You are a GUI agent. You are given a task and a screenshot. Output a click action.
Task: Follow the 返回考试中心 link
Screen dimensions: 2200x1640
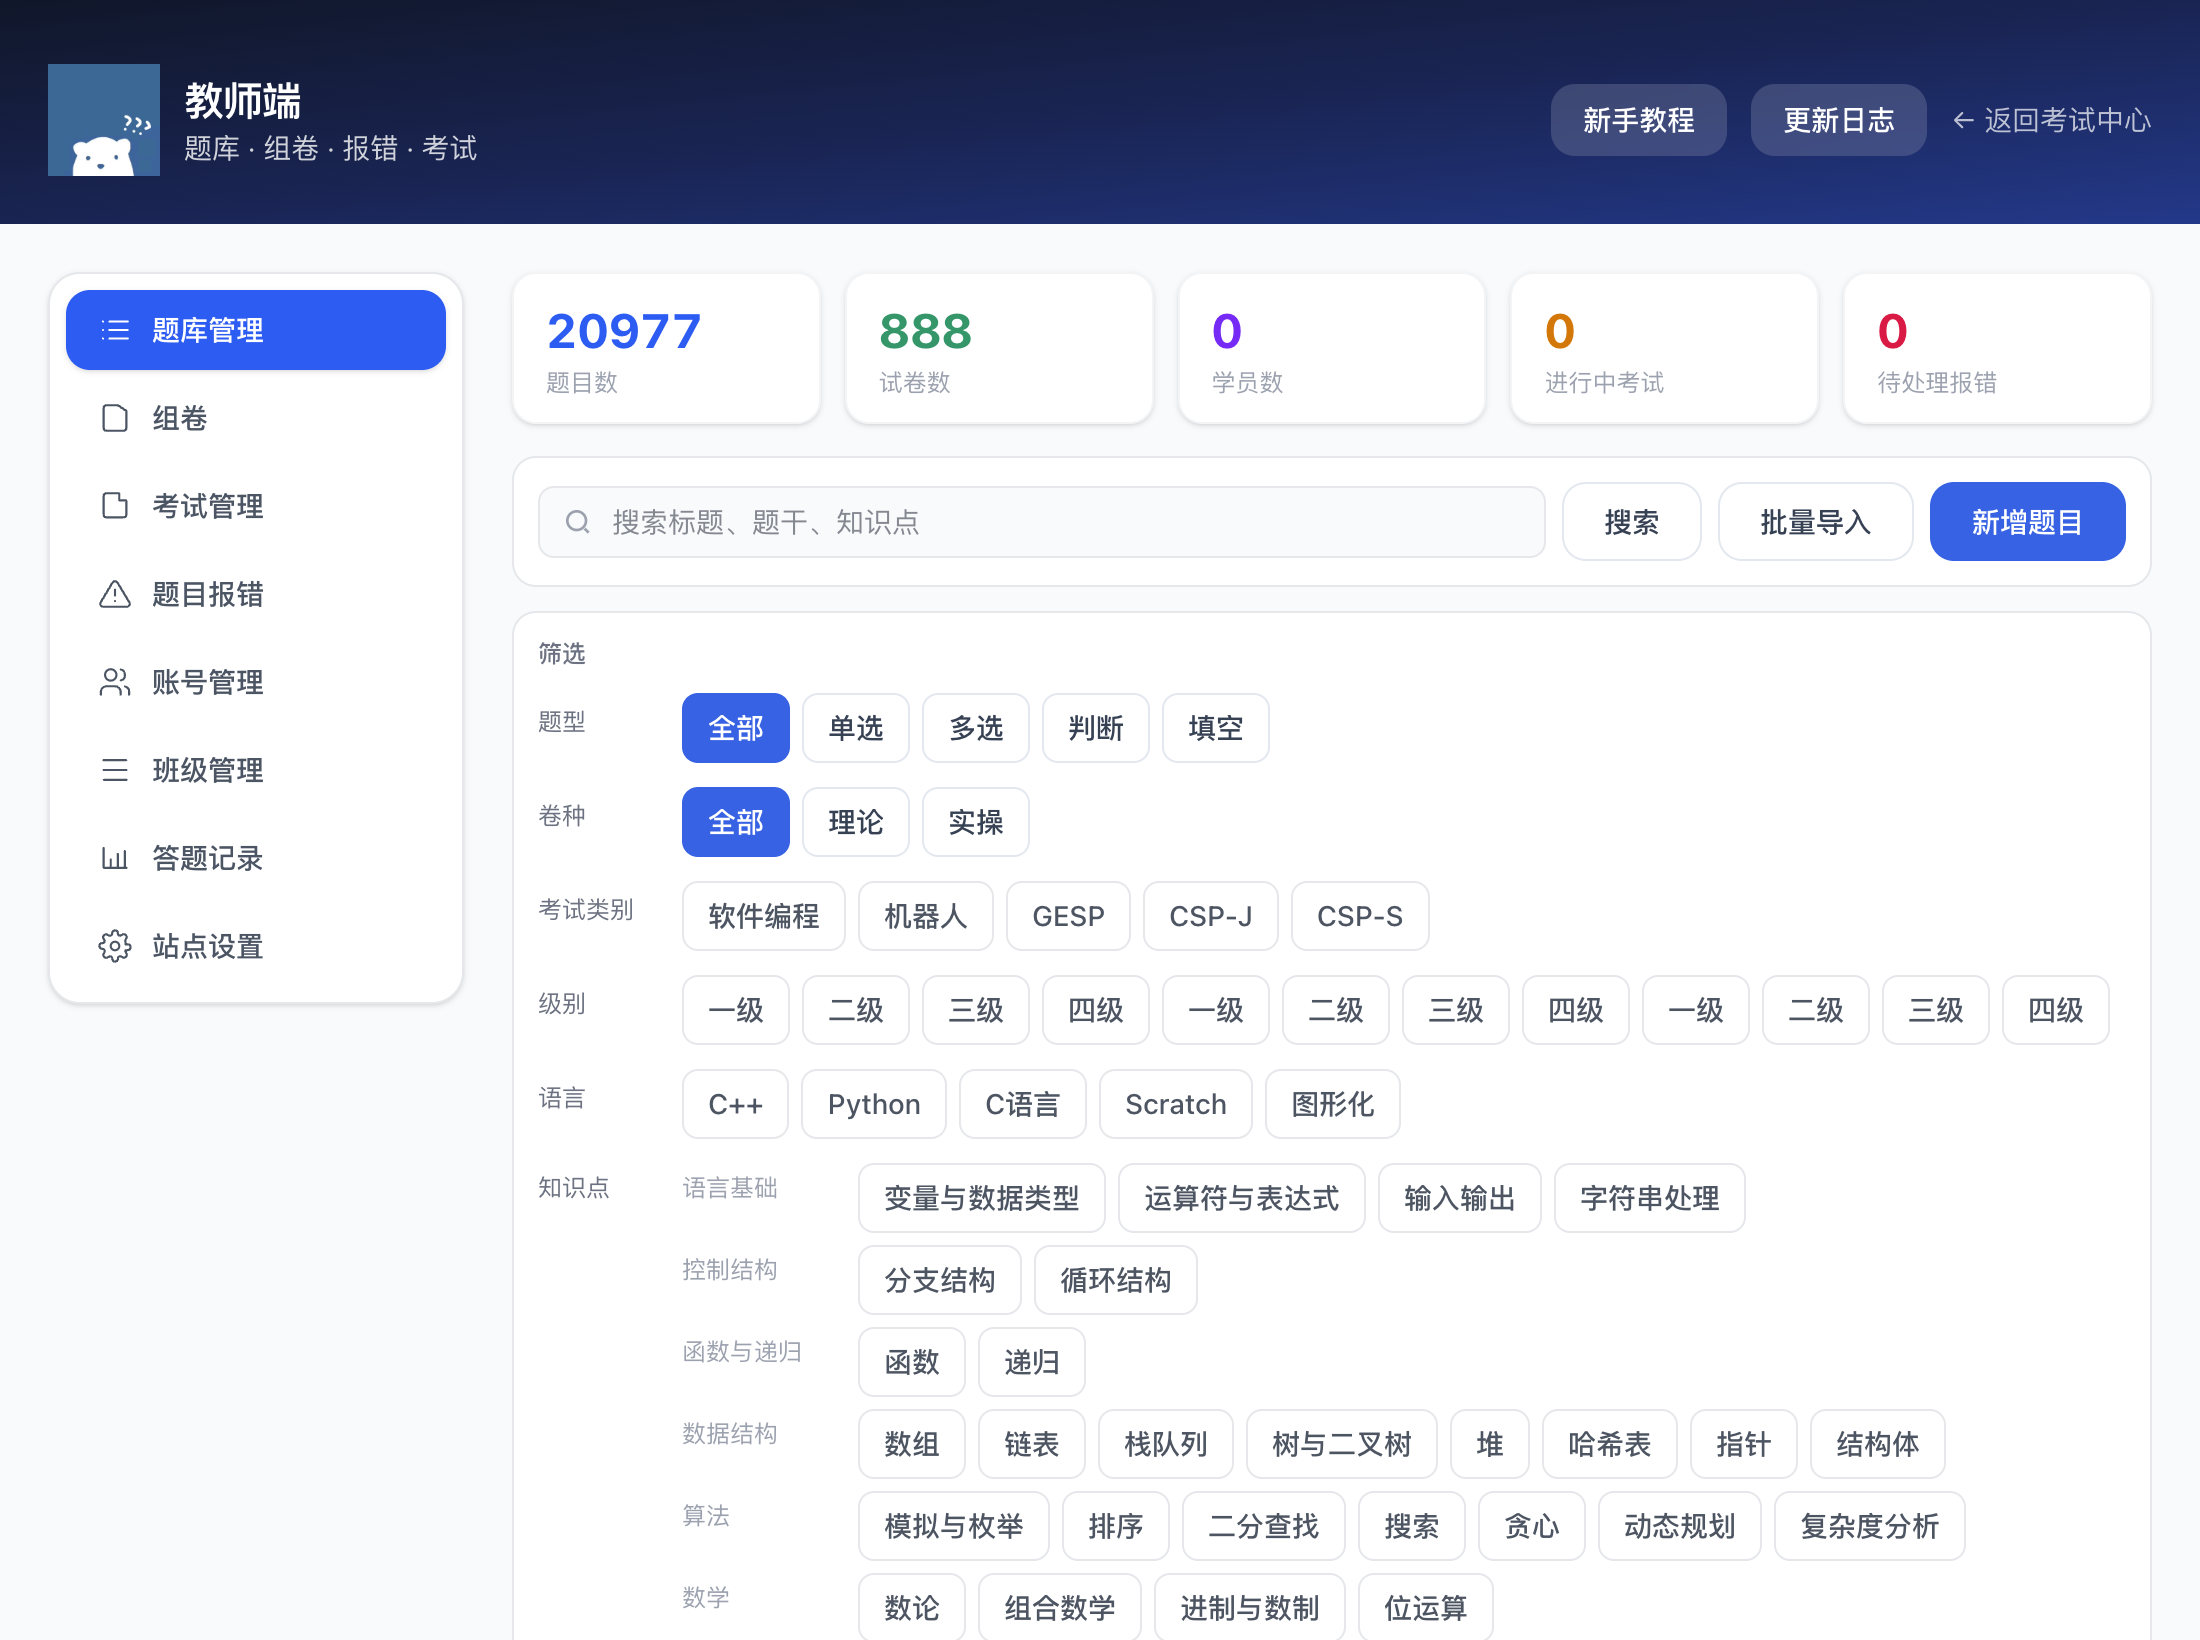coord(2052,121)
